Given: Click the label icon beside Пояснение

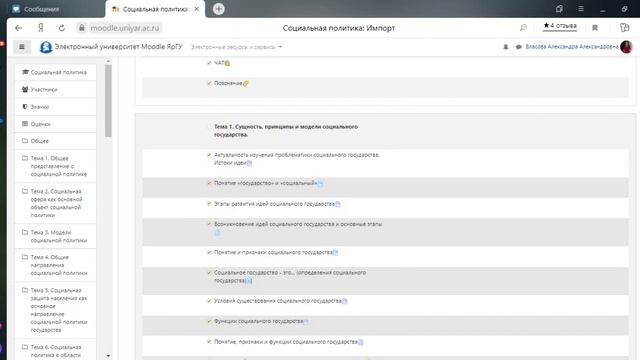Looking at the screenshot, I should [246, 83].
